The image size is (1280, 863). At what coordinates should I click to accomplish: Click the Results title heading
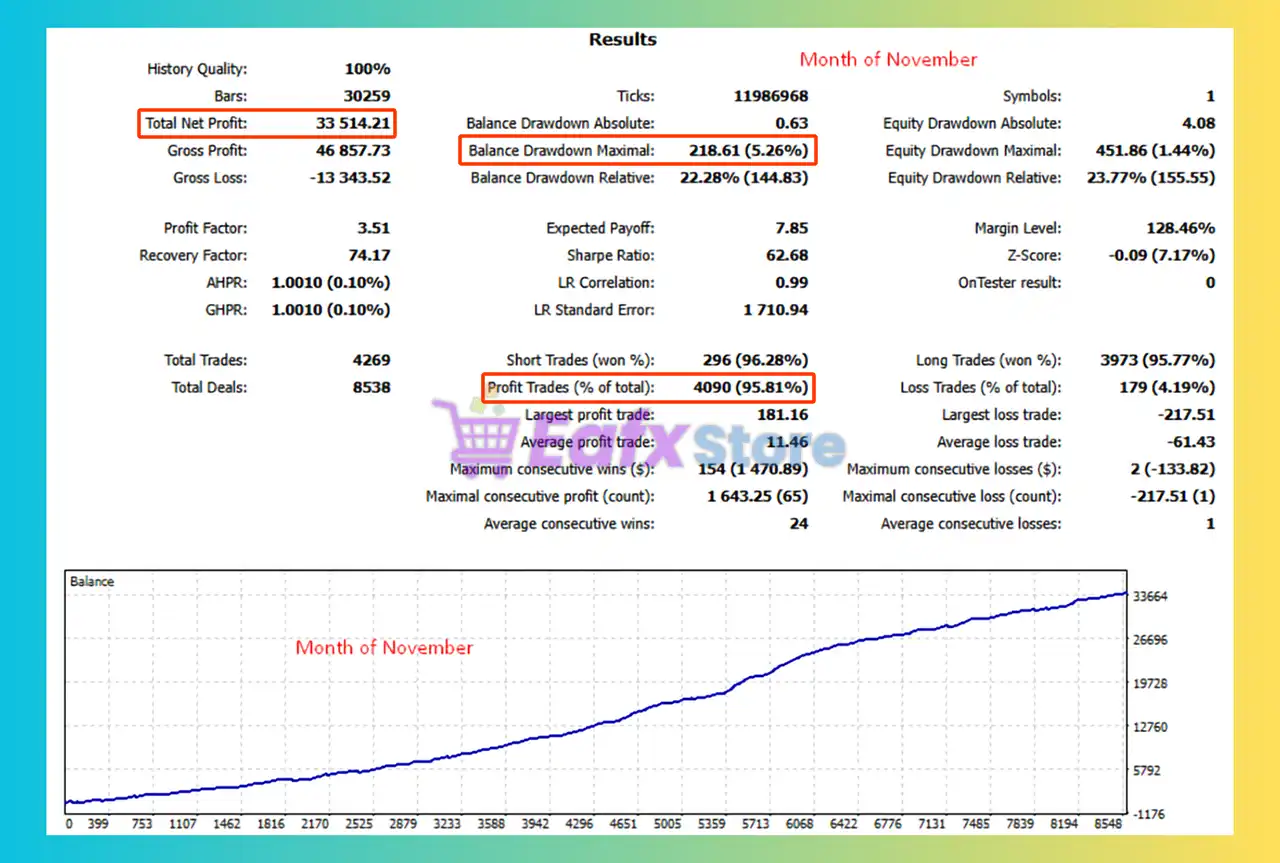pyautogui.click(x=622, y=39)
